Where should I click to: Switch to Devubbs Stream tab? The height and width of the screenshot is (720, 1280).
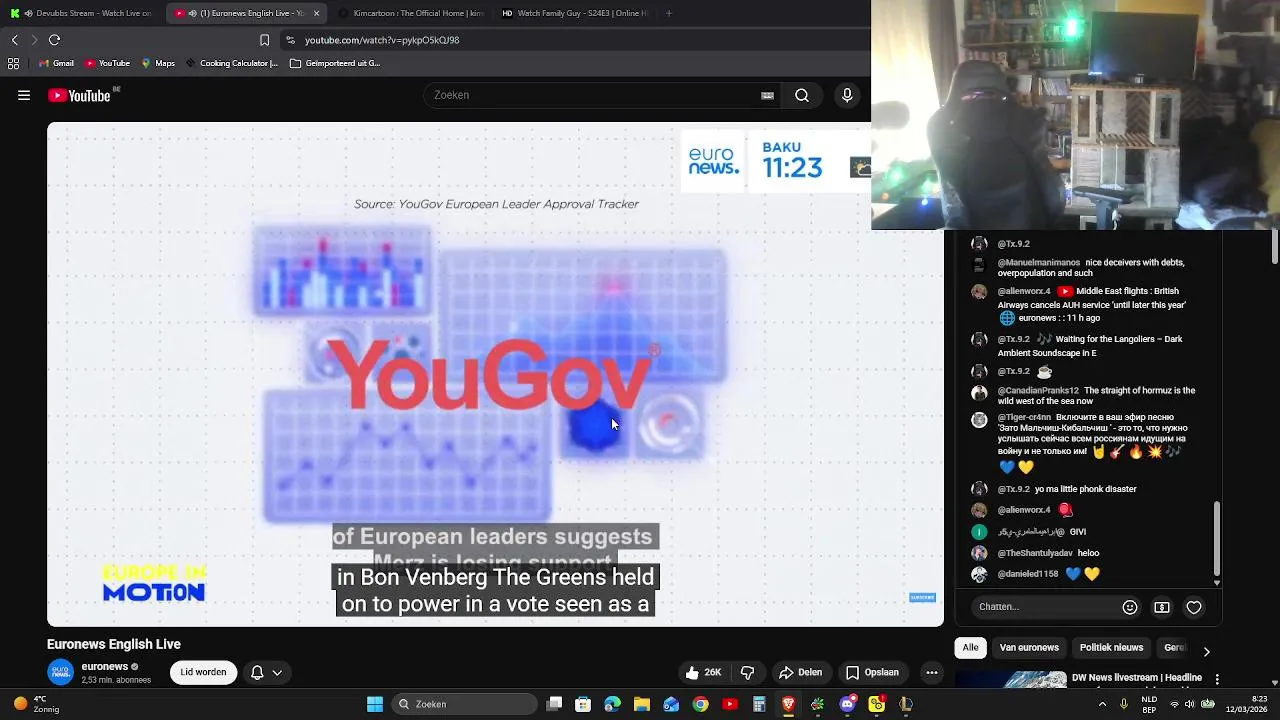tap(82, 13)
